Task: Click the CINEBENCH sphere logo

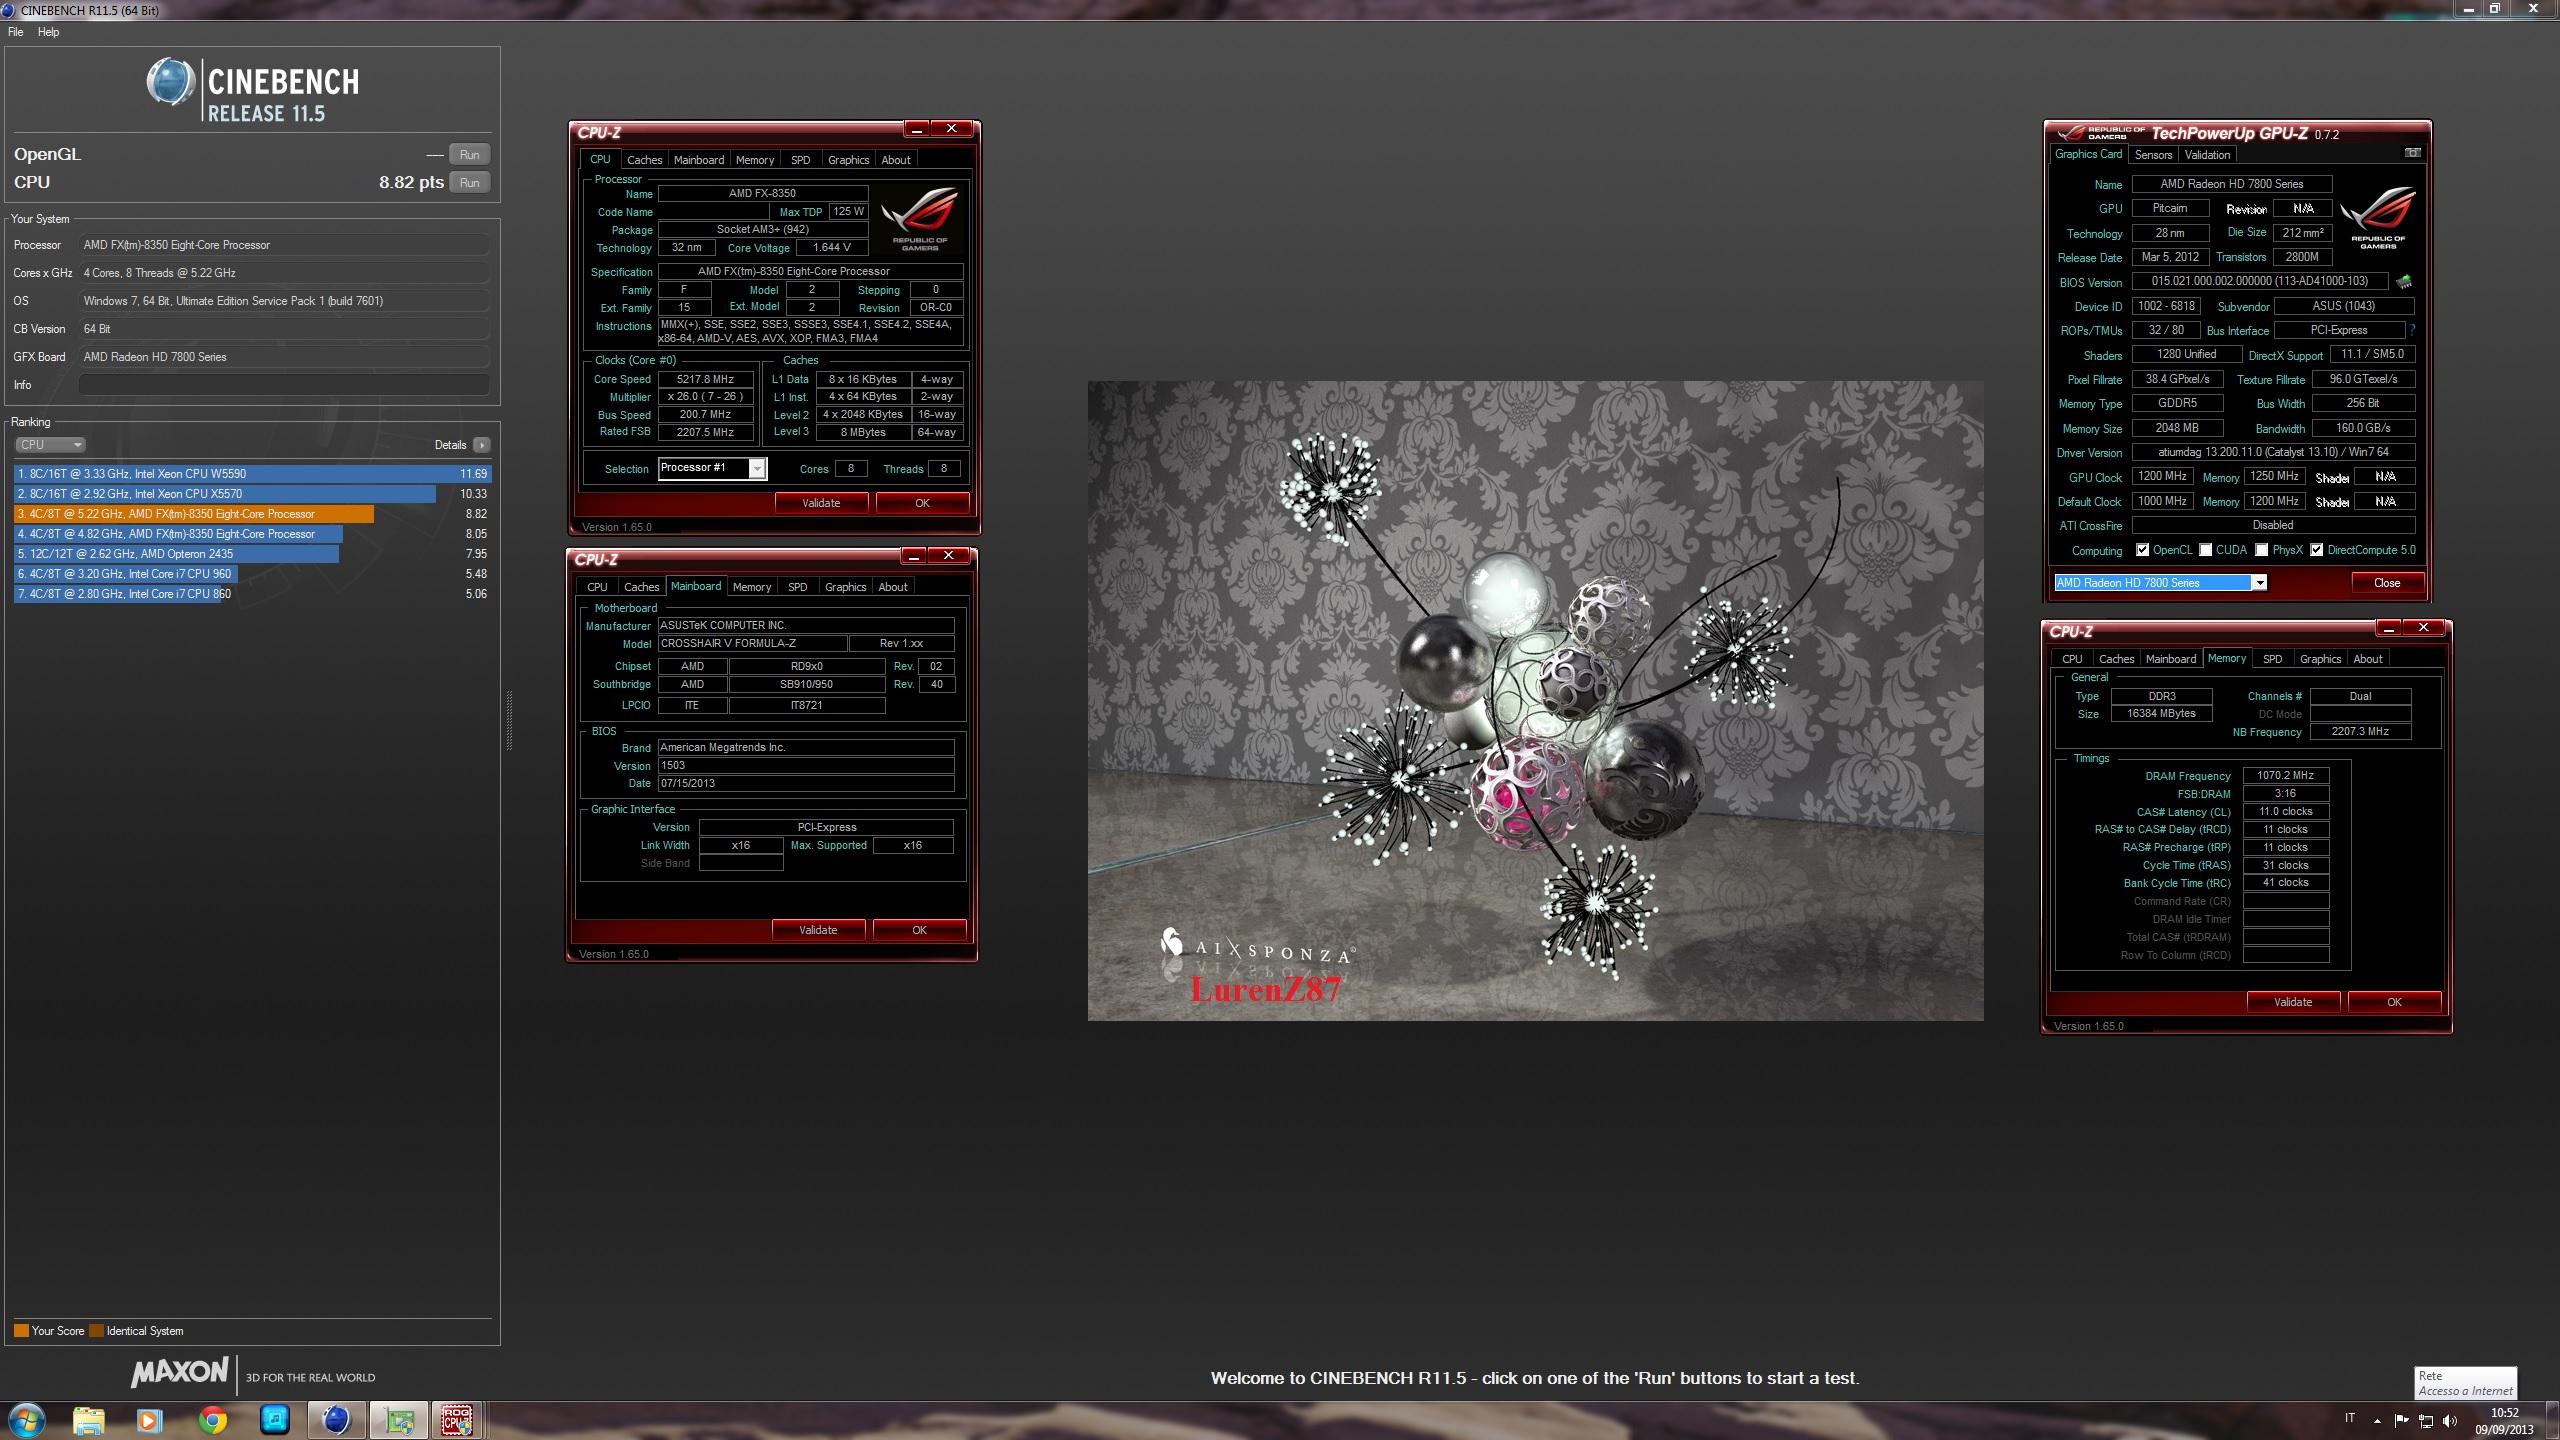Action: click(x=170, y=82)
